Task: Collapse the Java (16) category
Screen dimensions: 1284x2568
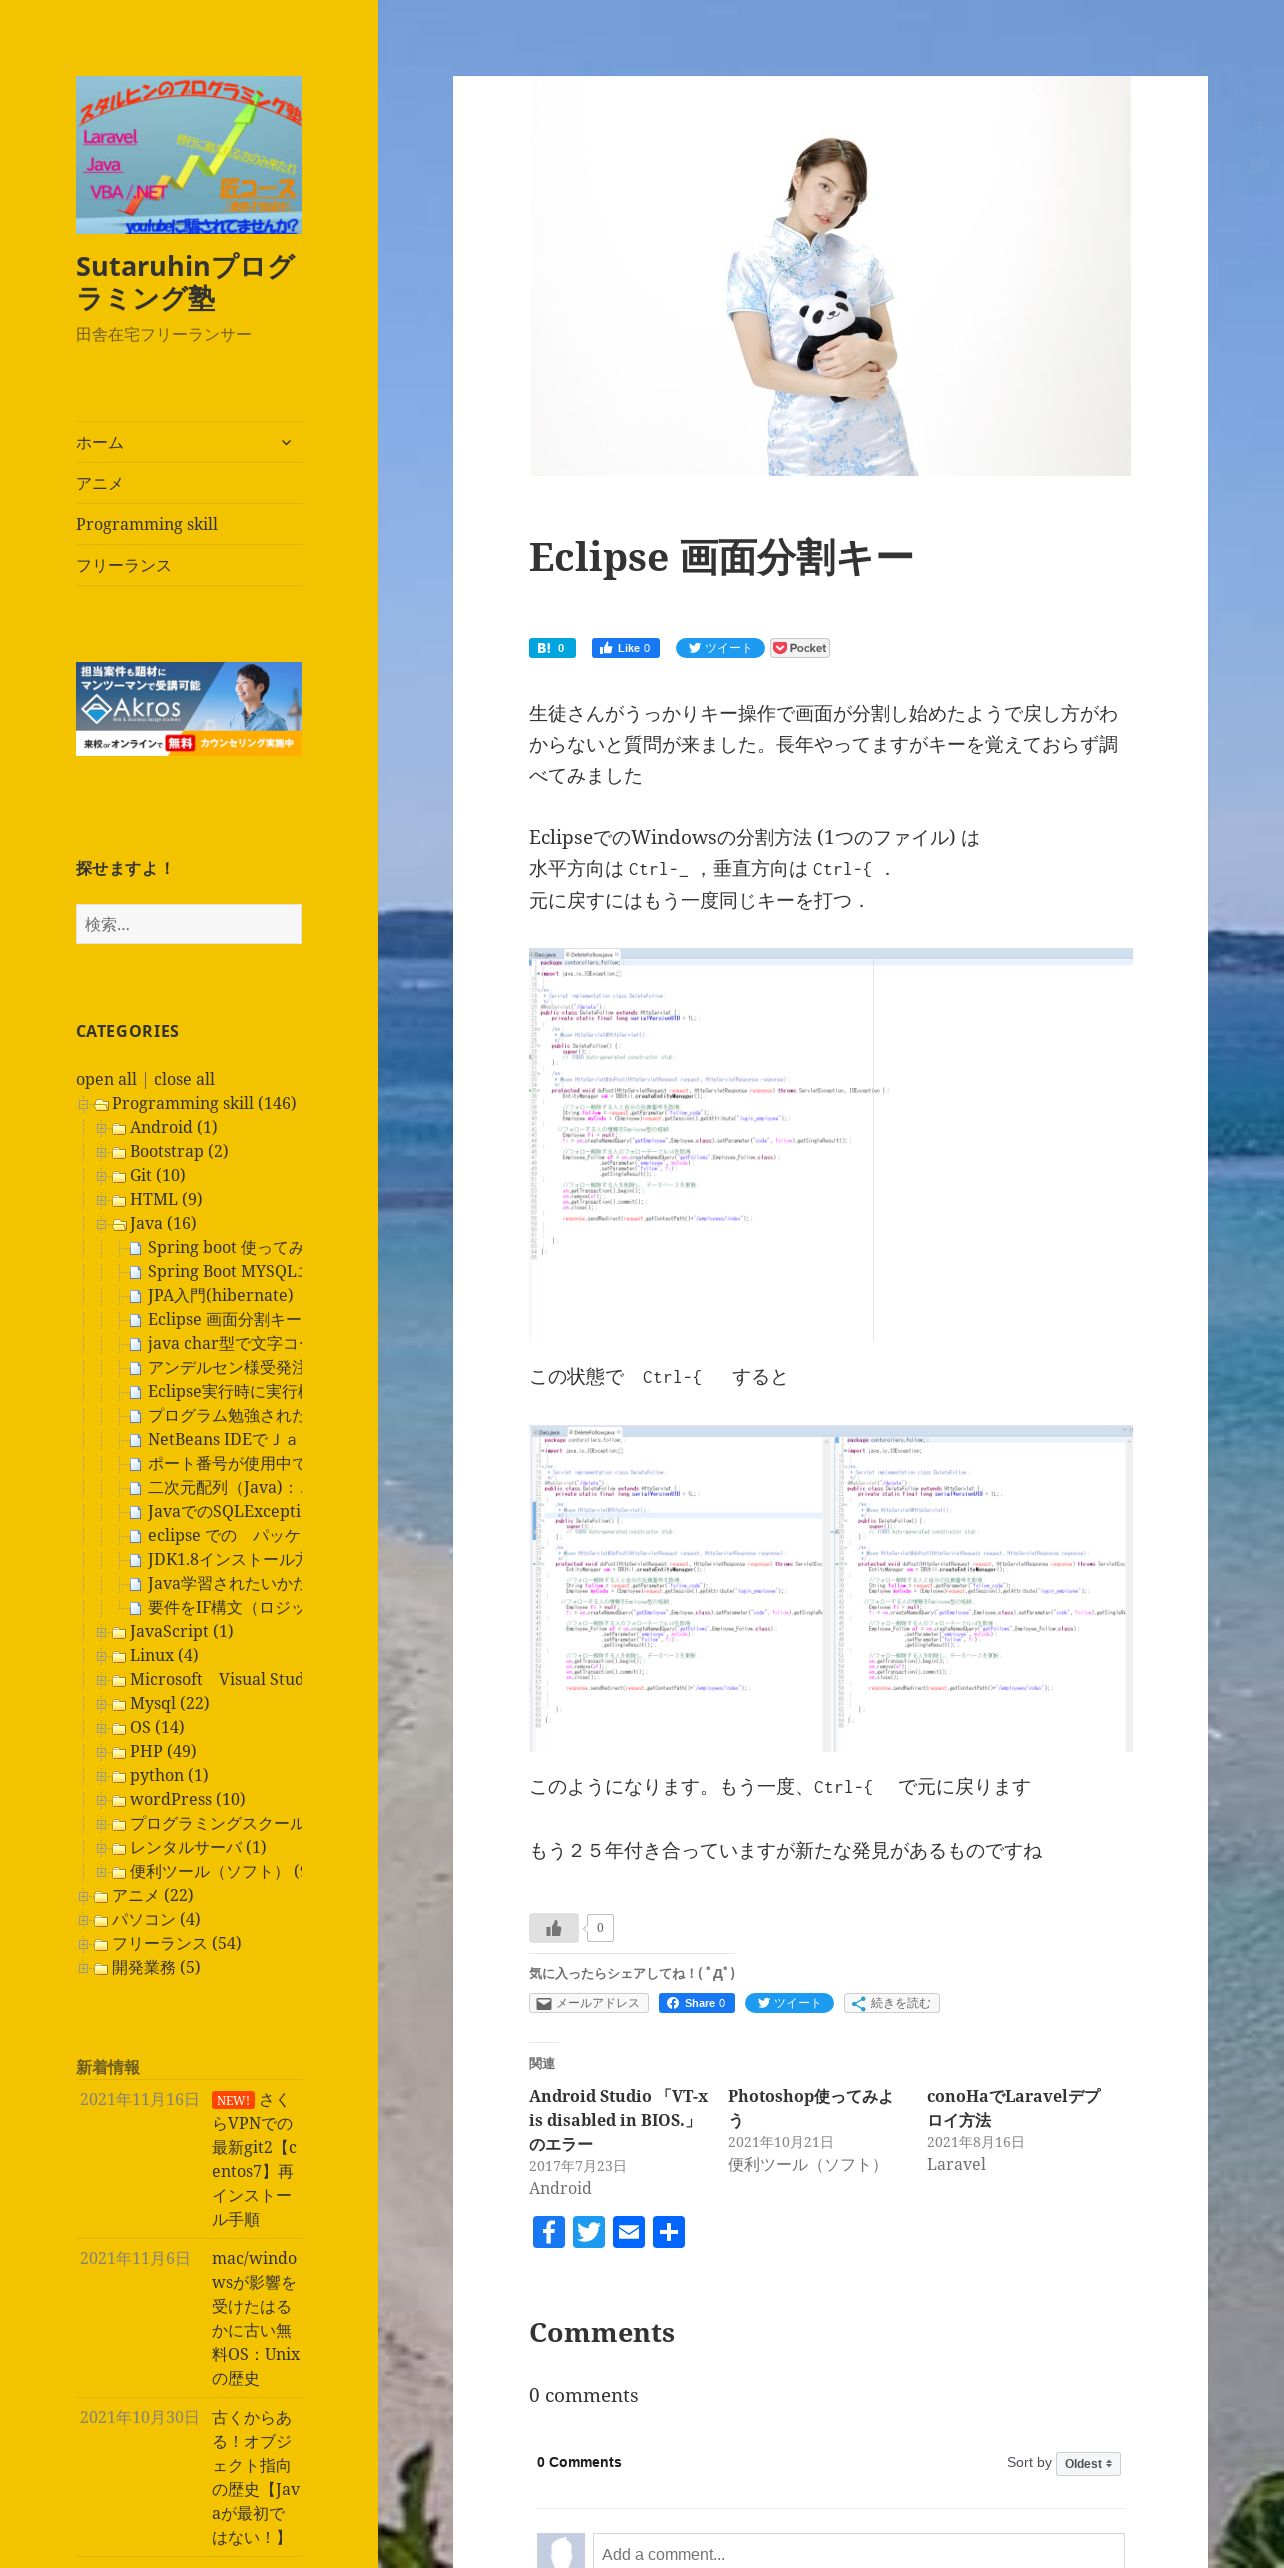Action: [101, 1224]
